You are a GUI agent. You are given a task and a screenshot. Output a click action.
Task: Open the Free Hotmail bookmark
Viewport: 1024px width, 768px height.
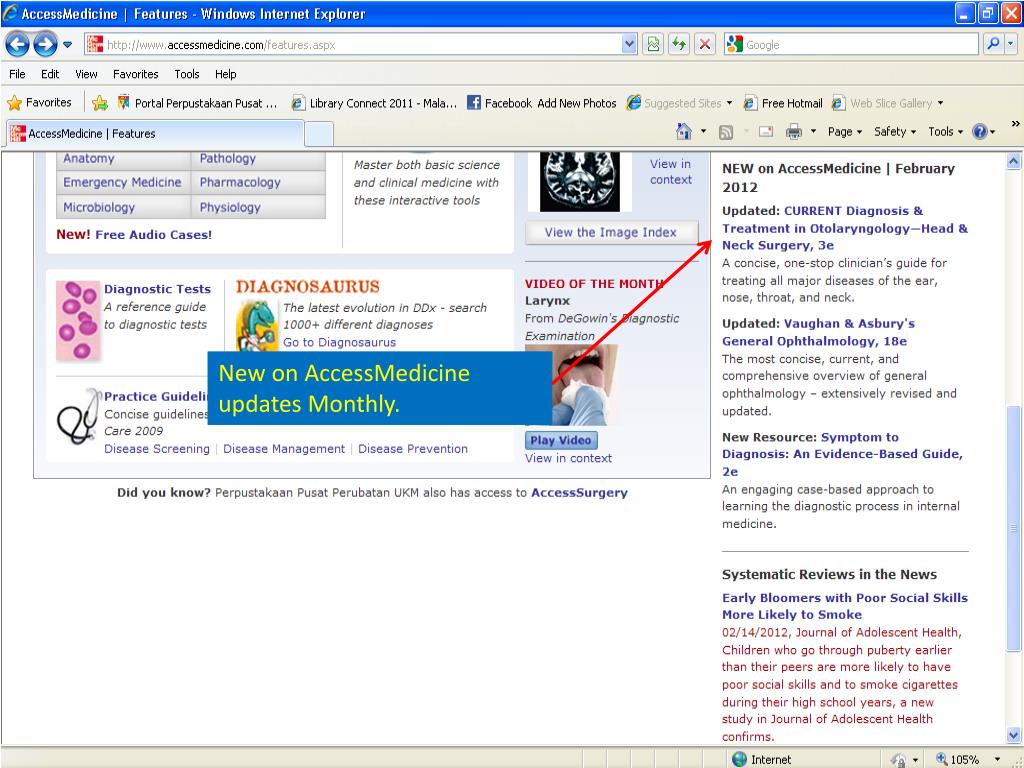pyautogui.click(x=783, y=103)
